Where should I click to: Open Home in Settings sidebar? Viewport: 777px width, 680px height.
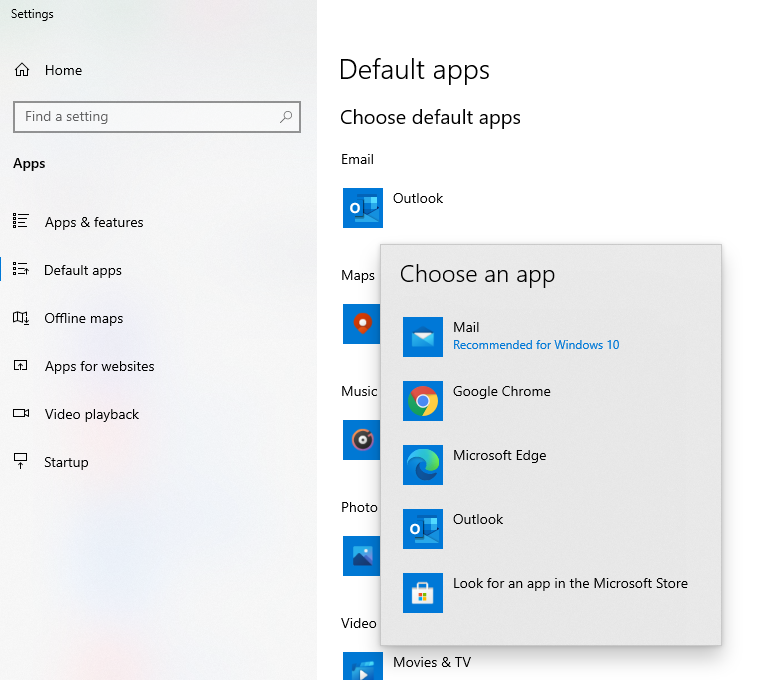pyautogui.click(x=159, y=70)
